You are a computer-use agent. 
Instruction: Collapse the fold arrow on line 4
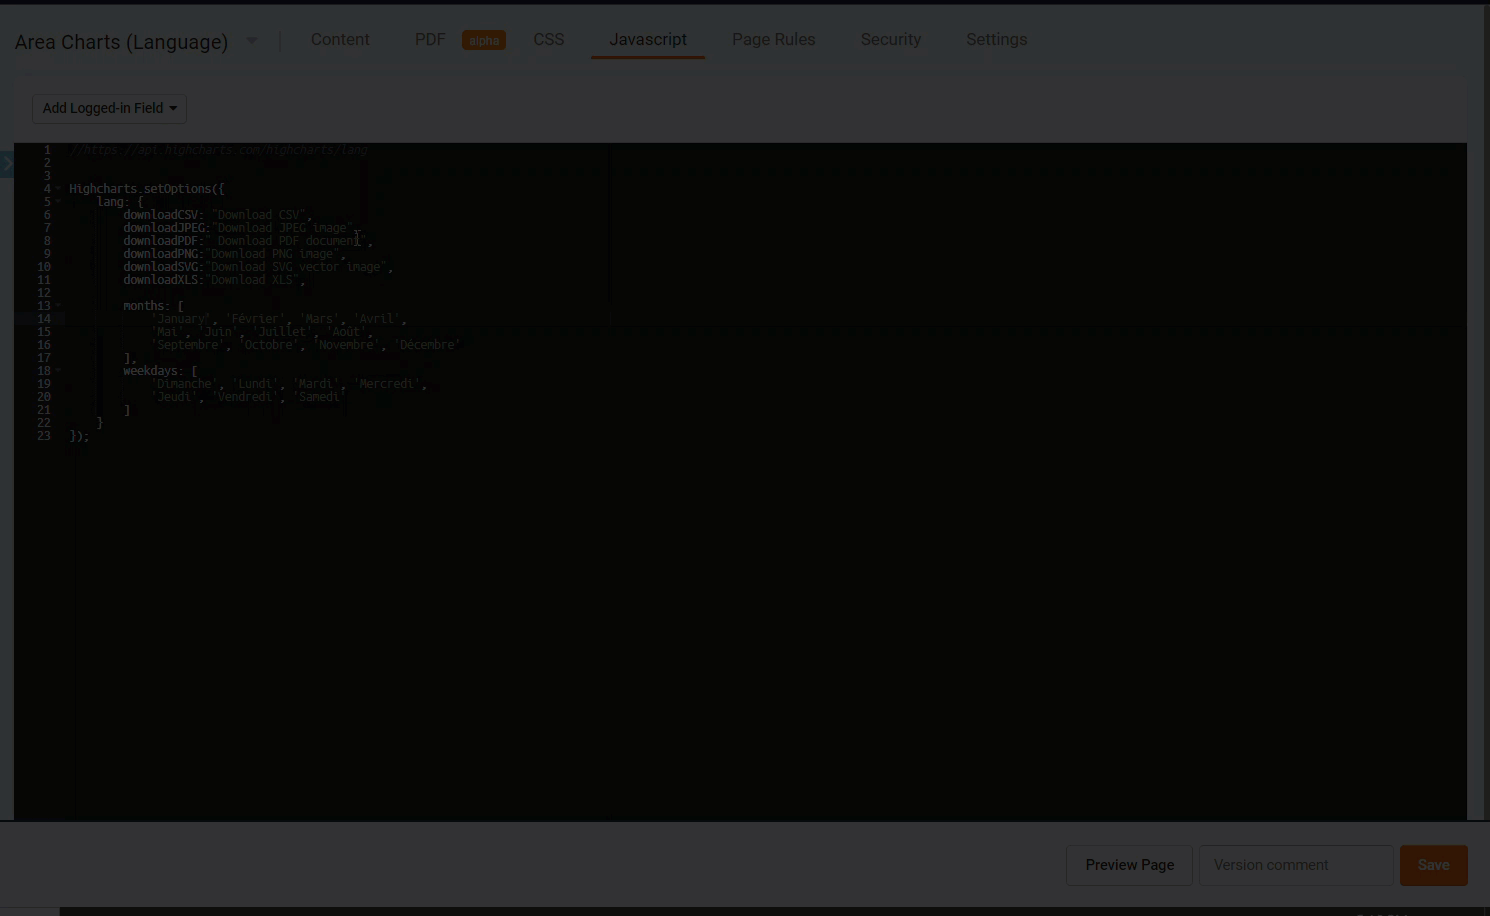pos(58,189)
